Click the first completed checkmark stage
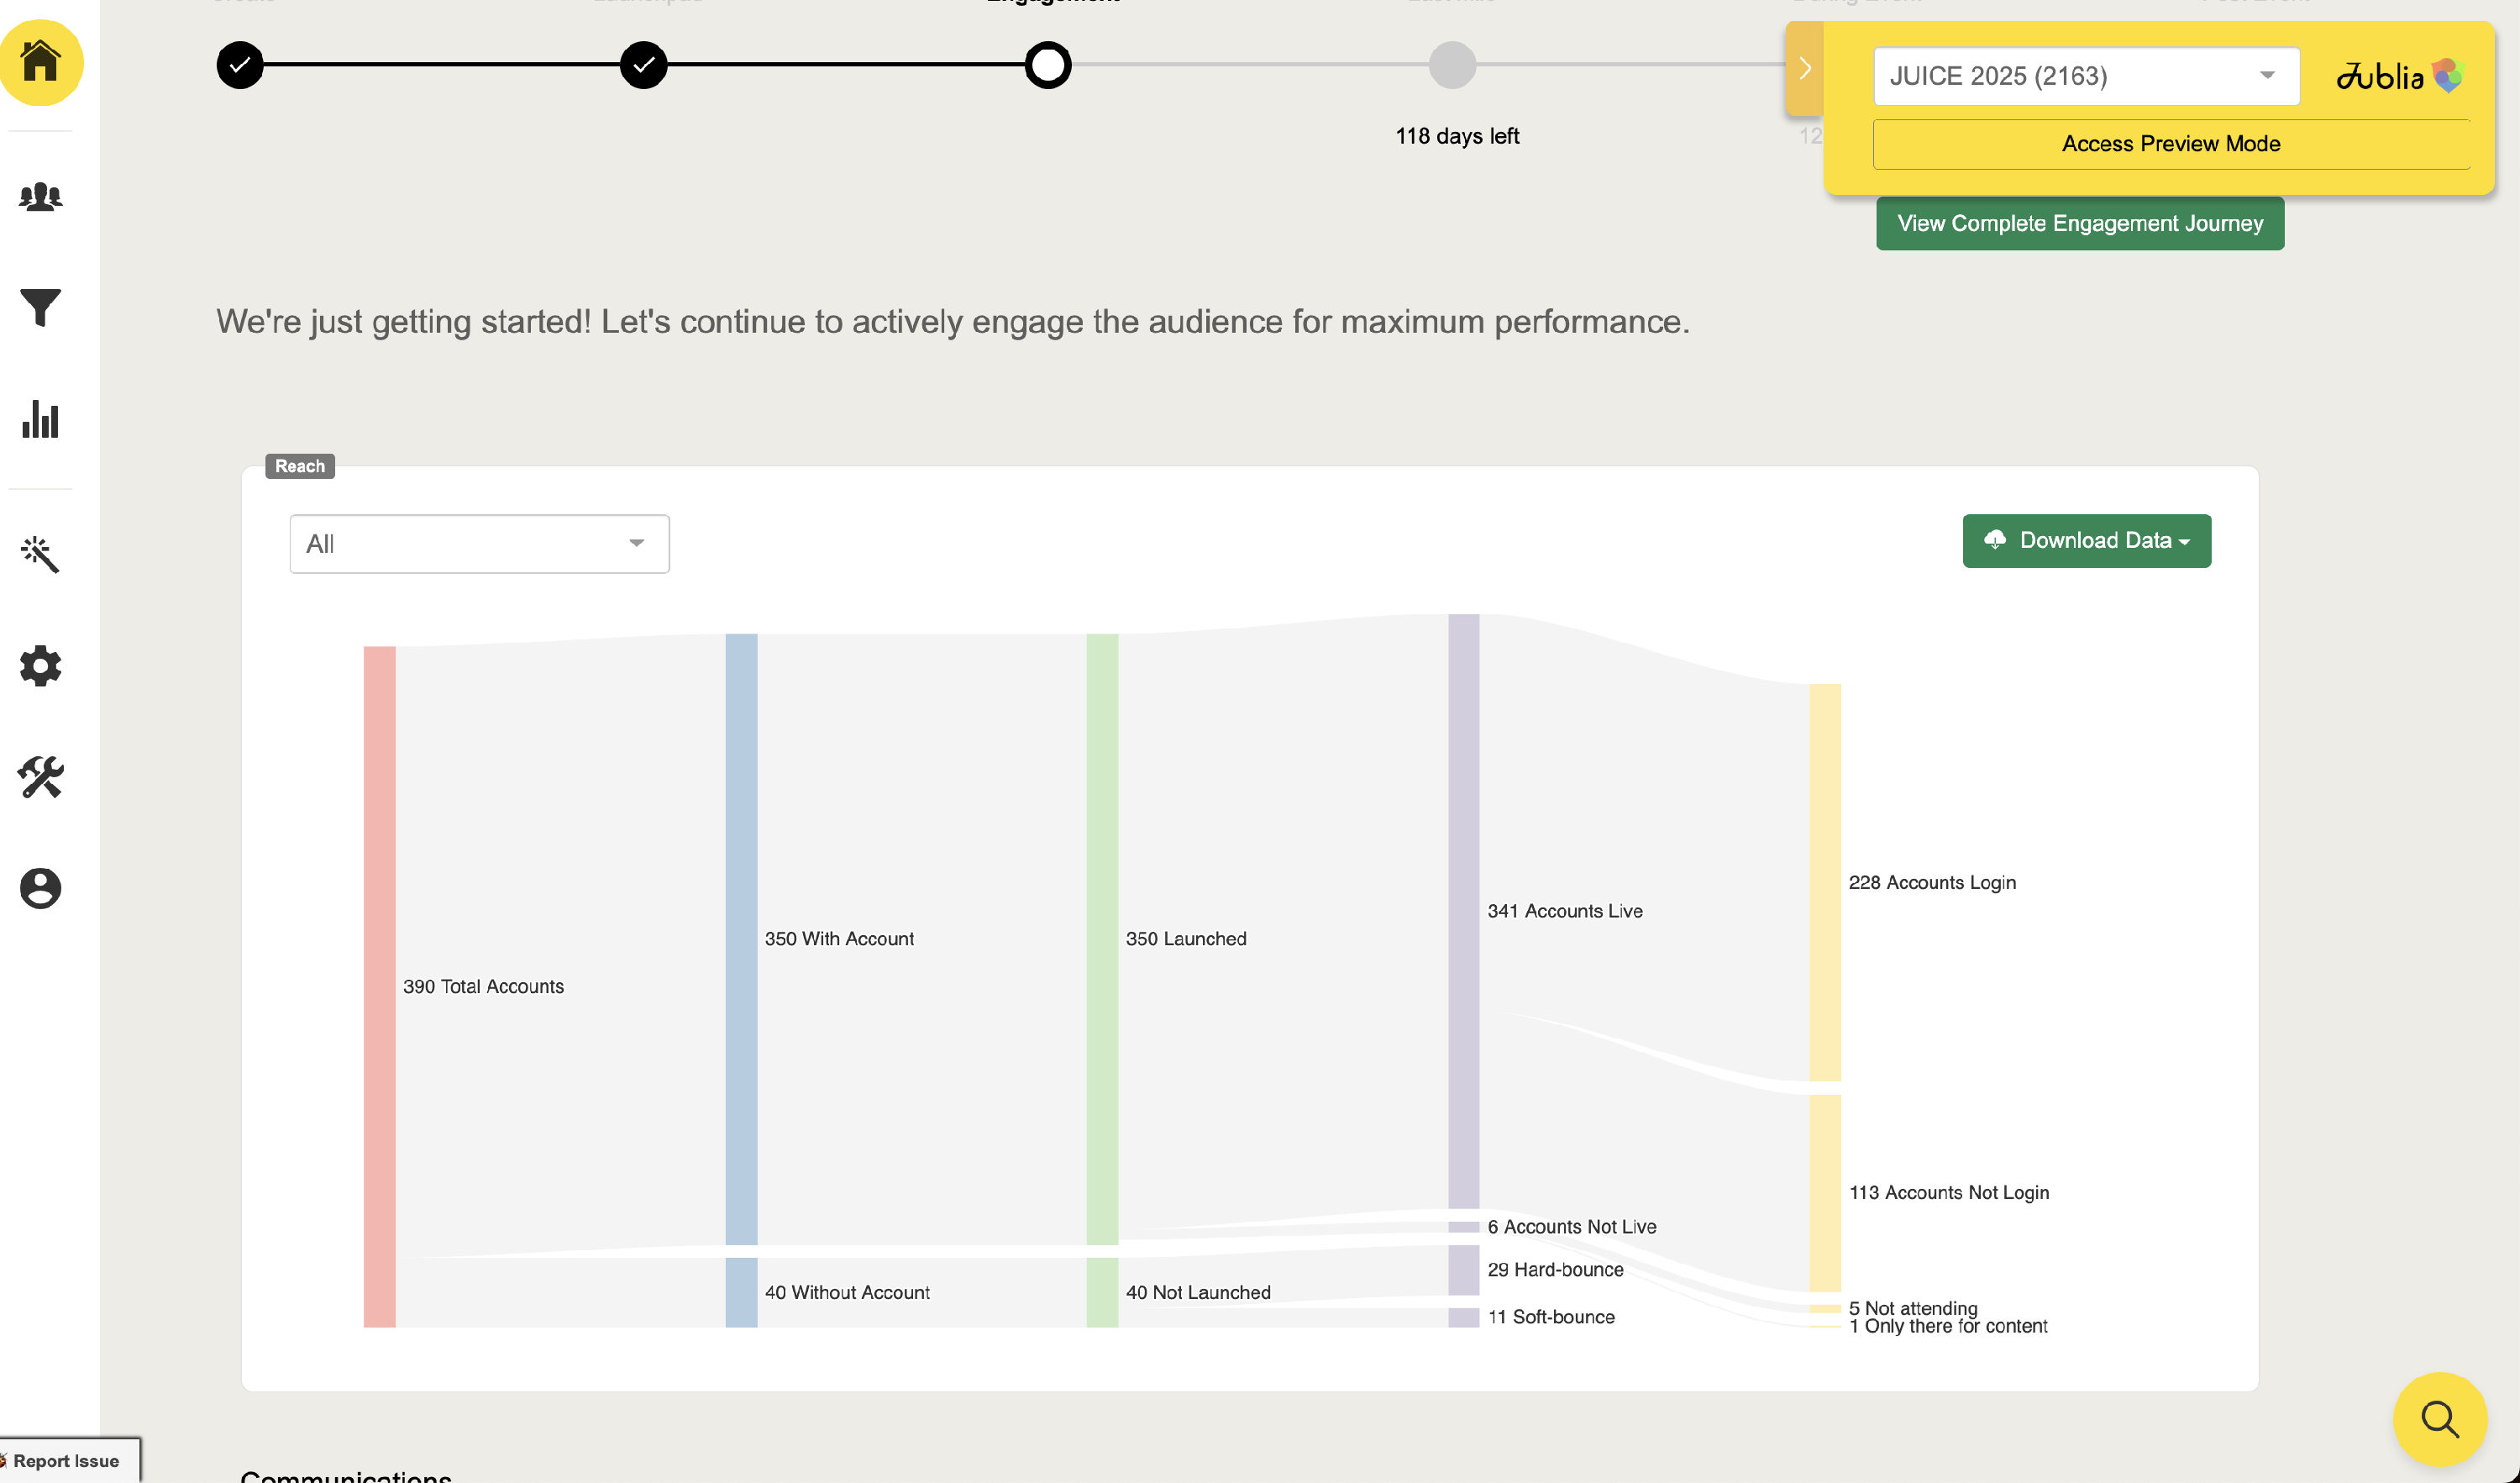The image size is (2520, 1483). [x=240, y=65]
